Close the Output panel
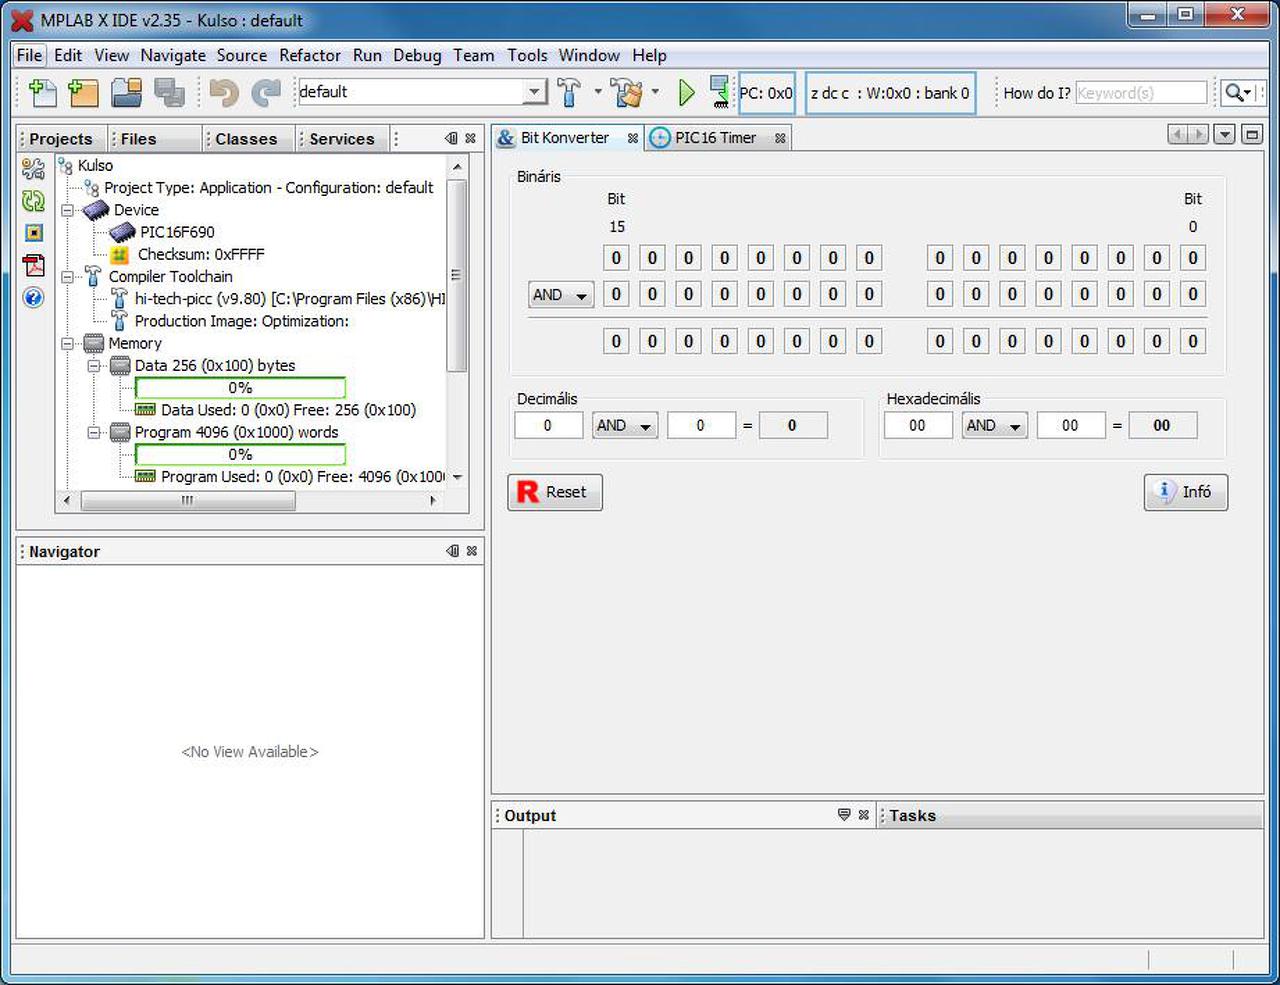Screen dimensions: 1280x985 pyautogui.click(x=864, y=815)
